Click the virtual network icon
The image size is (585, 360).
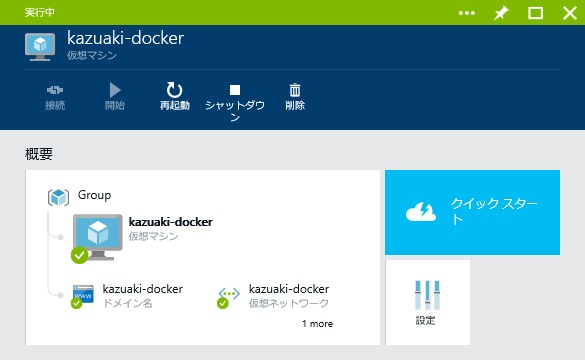coord(228,297)
